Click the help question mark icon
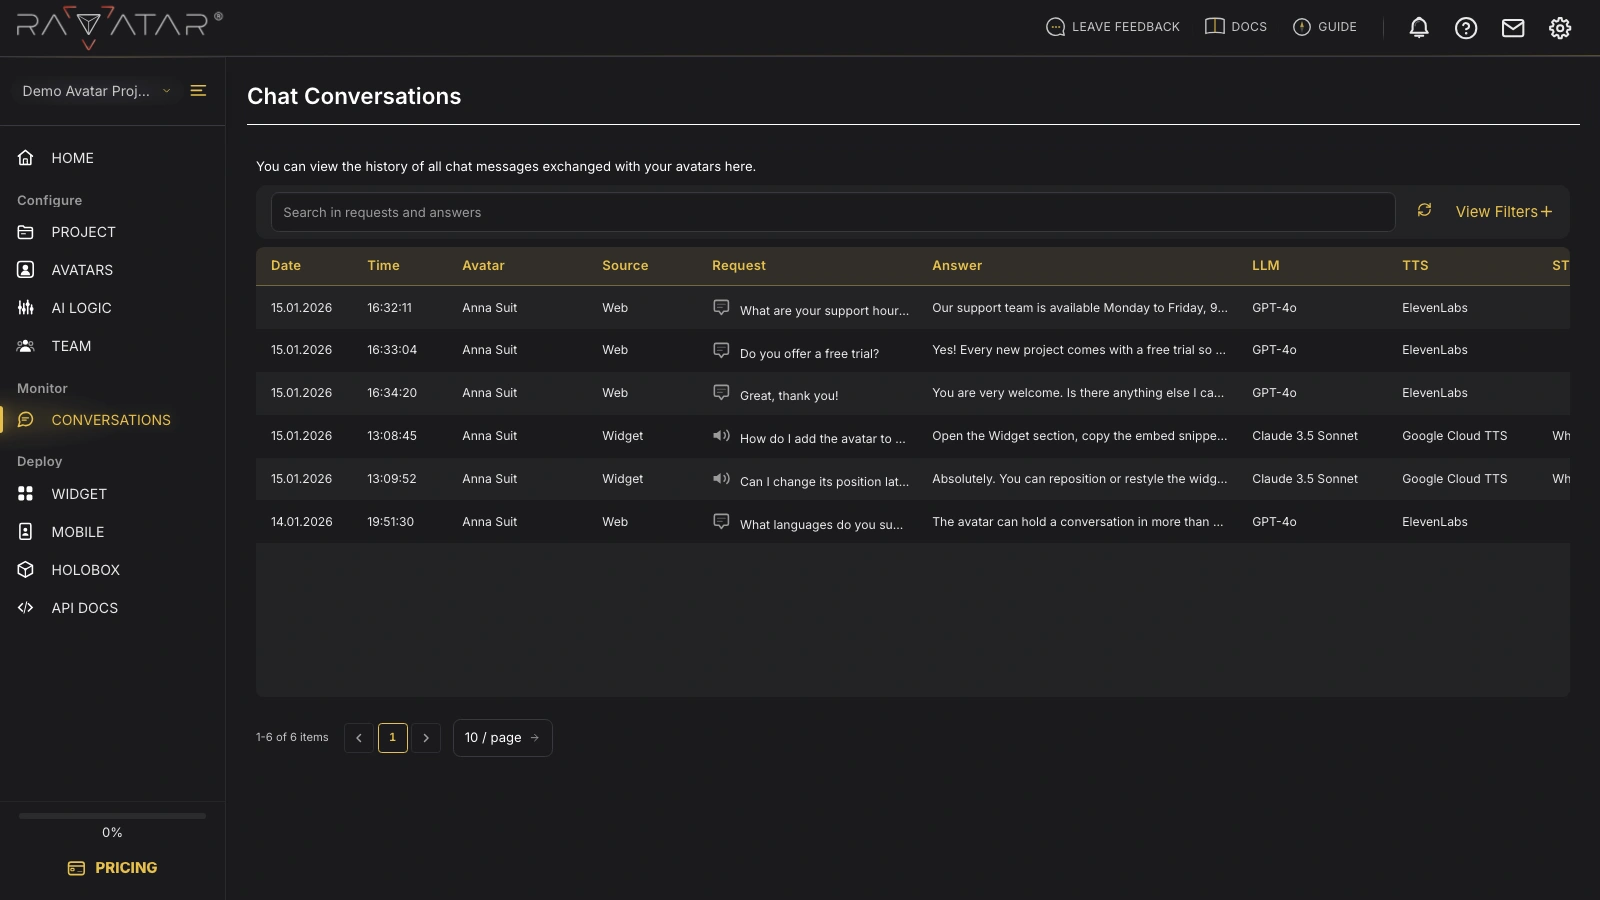Viewport: 1600px width, 900px height. tap(1465, 28)
